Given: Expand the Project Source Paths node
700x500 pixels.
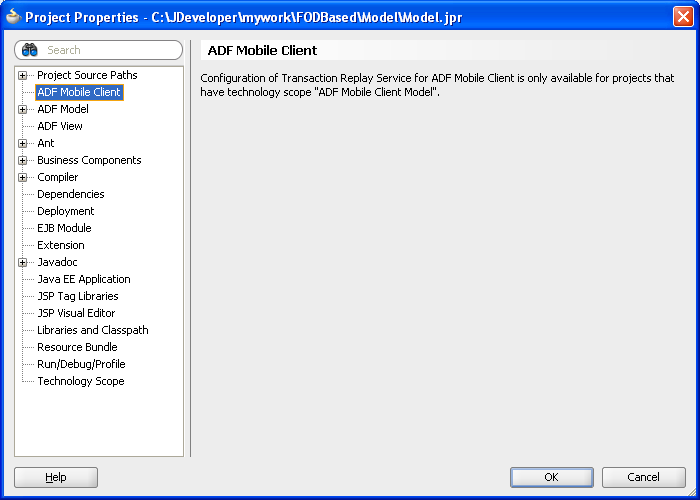Looking at the screenshot, I should (x=22, y=75).
